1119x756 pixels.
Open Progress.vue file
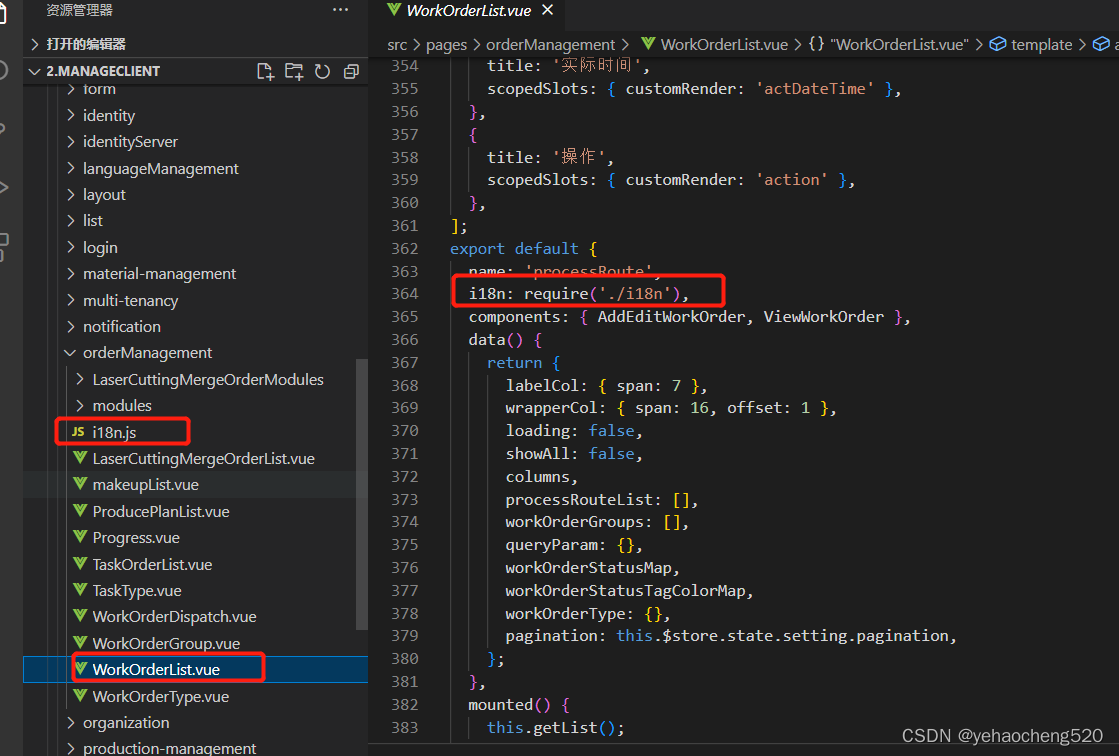tap(136, 538)
